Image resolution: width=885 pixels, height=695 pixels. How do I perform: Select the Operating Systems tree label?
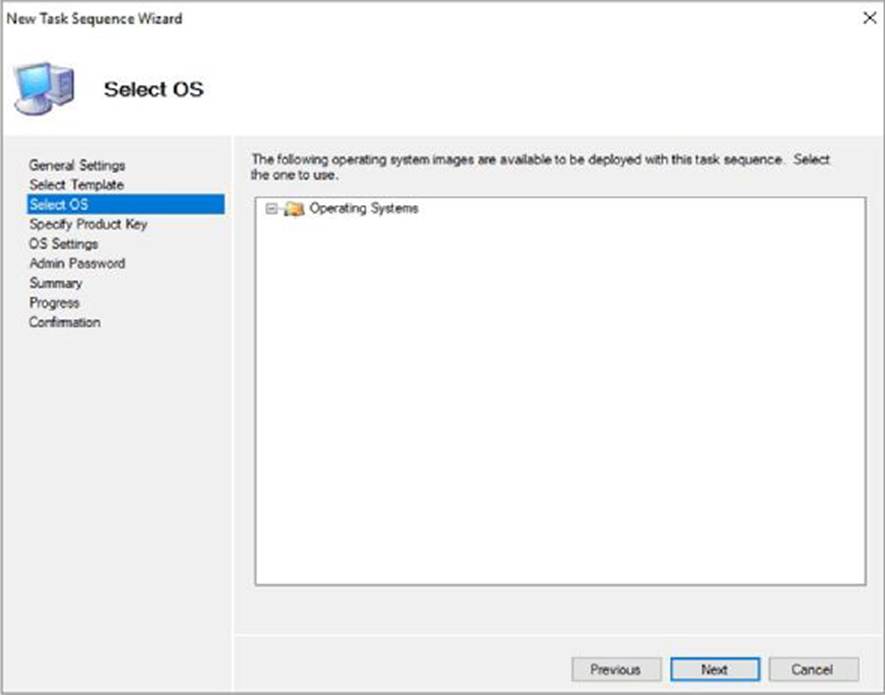click(x=363, y=209)
